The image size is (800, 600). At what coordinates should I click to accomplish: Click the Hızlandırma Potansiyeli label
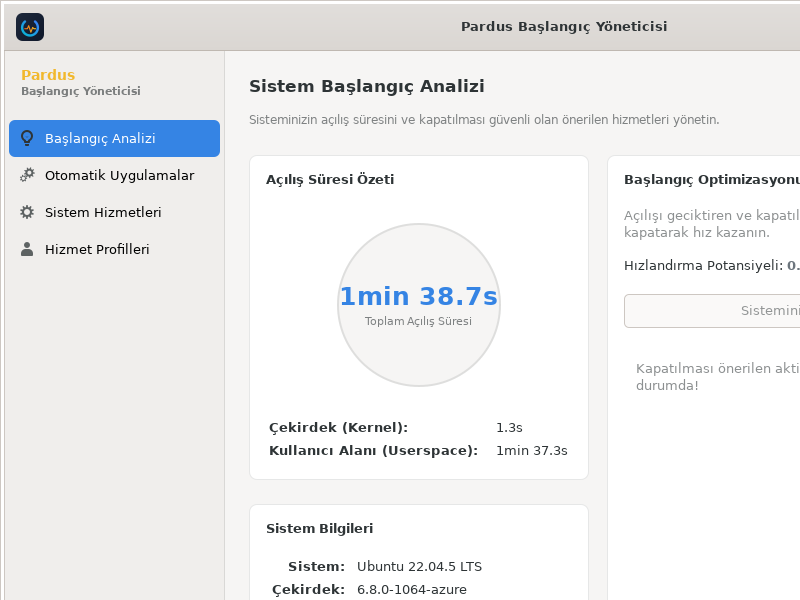(704, 266)
